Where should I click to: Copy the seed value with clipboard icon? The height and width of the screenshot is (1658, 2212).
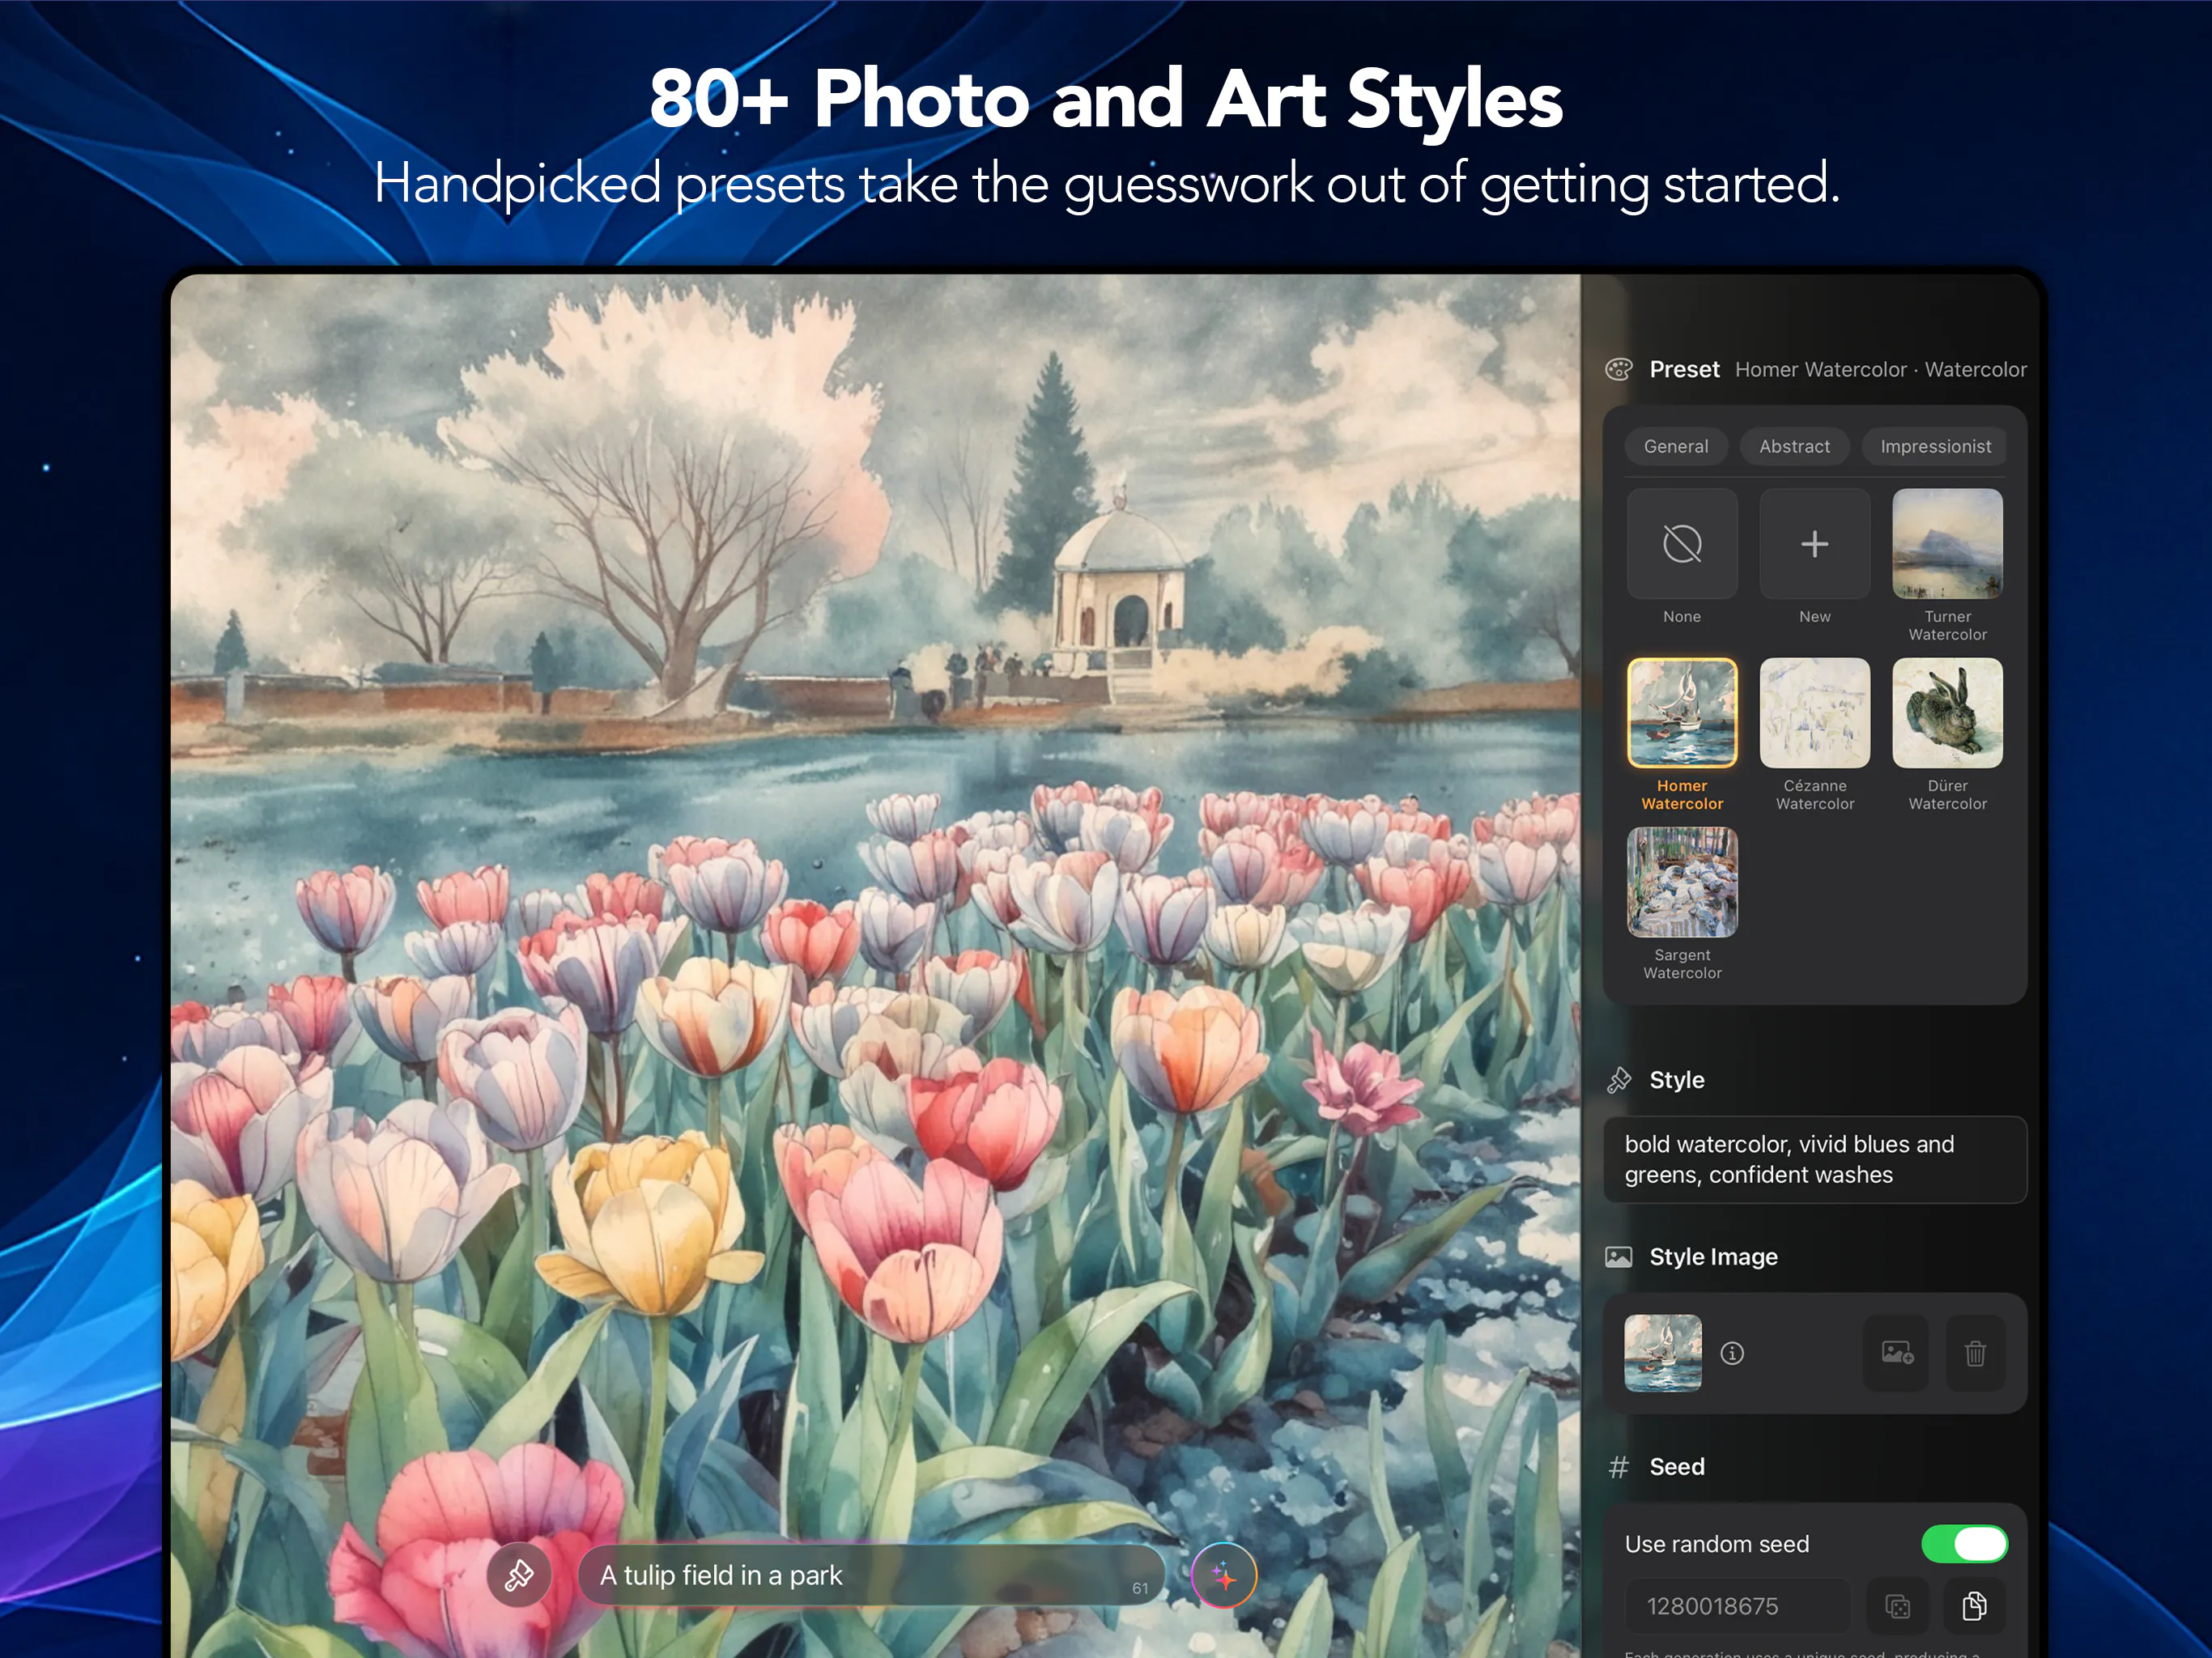click(1974, 1606)
